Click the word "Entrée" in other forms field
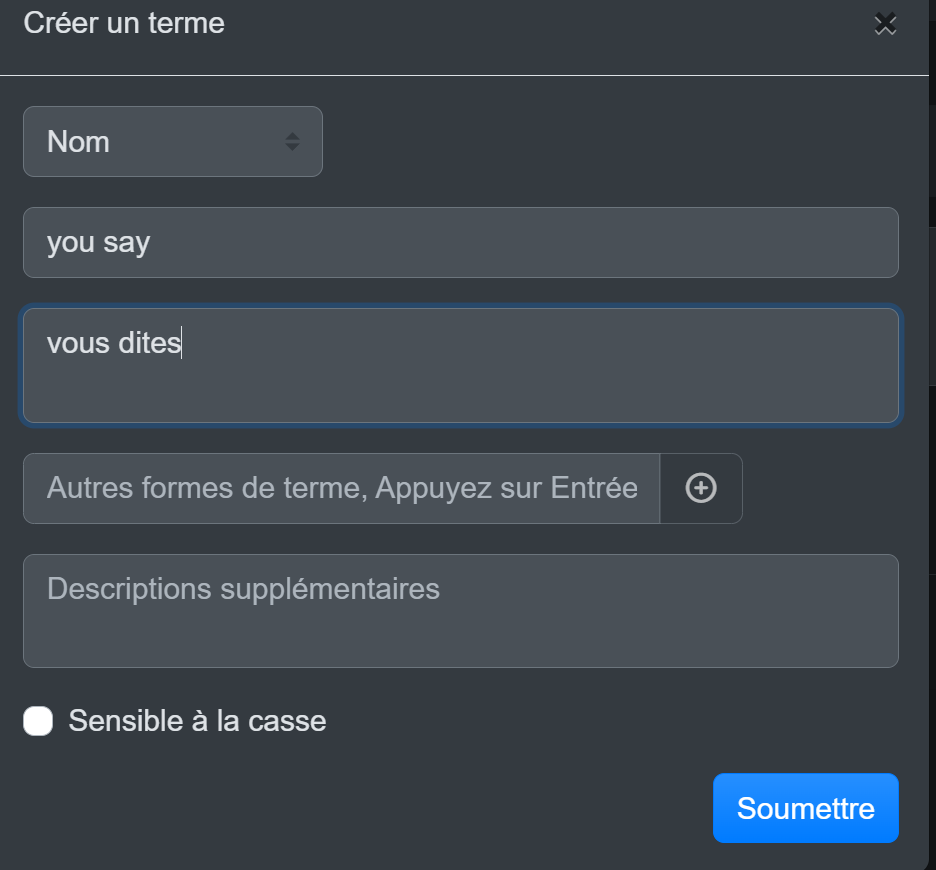Image resolution: width=936 pixels, height=870 pixels. [x=594, y=488]
